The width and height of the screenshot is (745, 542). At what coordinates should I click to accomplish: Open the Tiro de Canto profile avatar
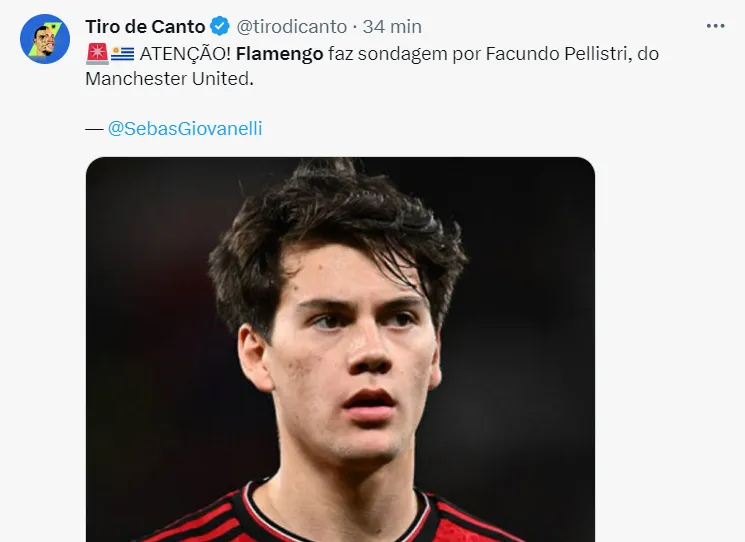pyautogui.click(x=45, y=39)
